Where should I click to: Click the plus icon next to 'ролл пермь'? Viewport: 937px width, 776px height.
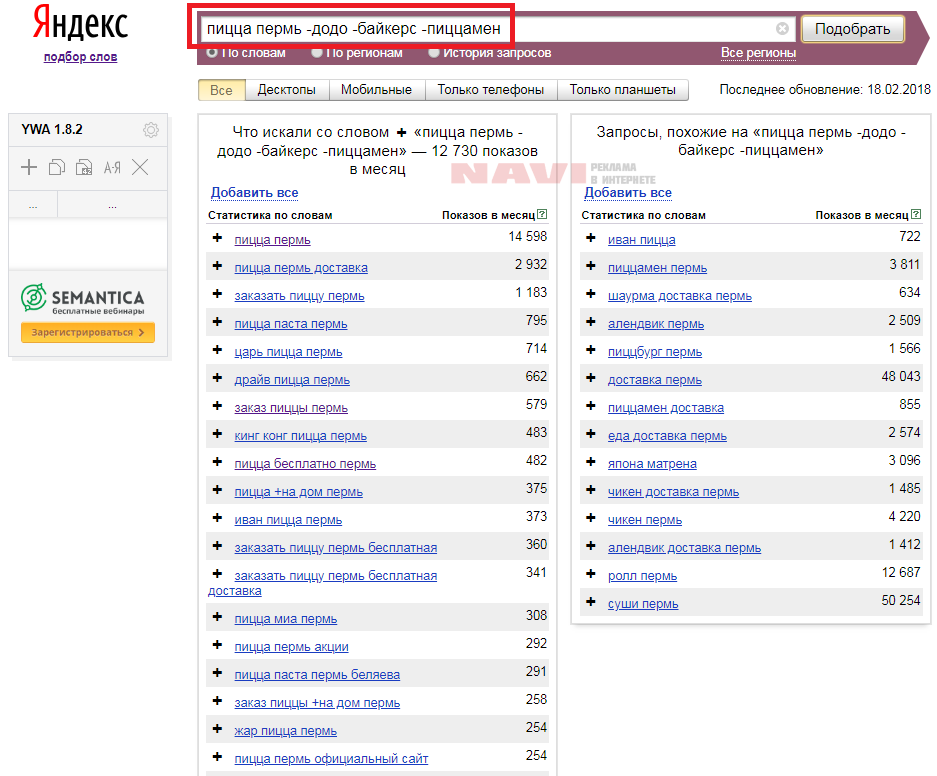[591, 574]
